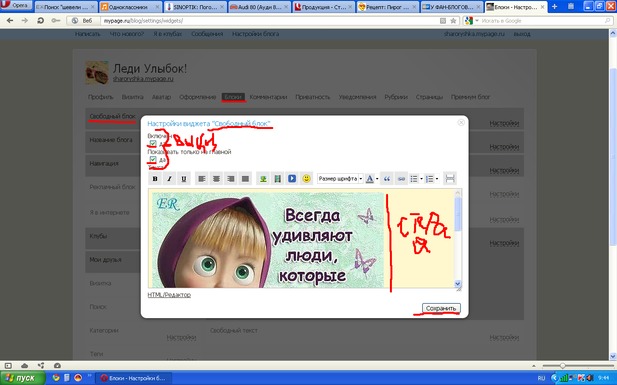Click the 'sharoryshka.mypage.ru' link under blog title
Screen dimensions: 617x385
click(143, 79)
